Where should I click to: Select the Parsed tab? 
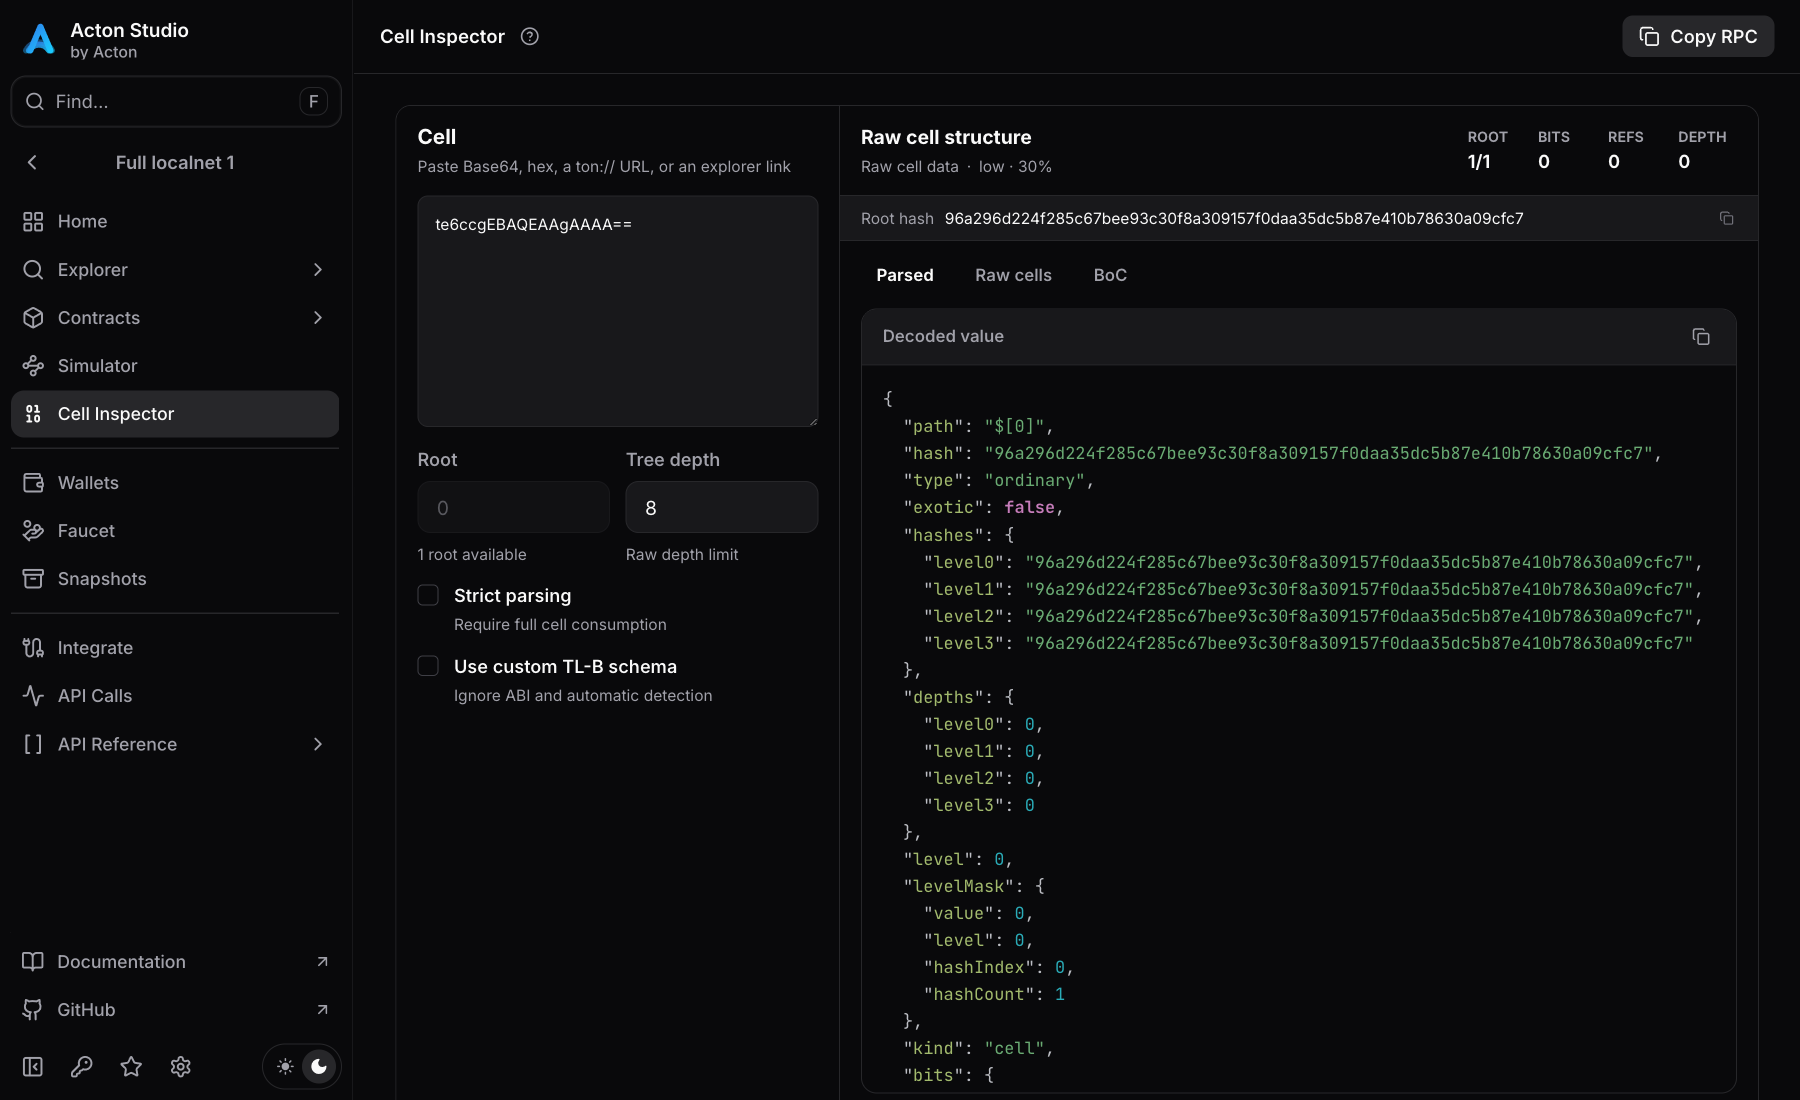[x=905, y=275]
